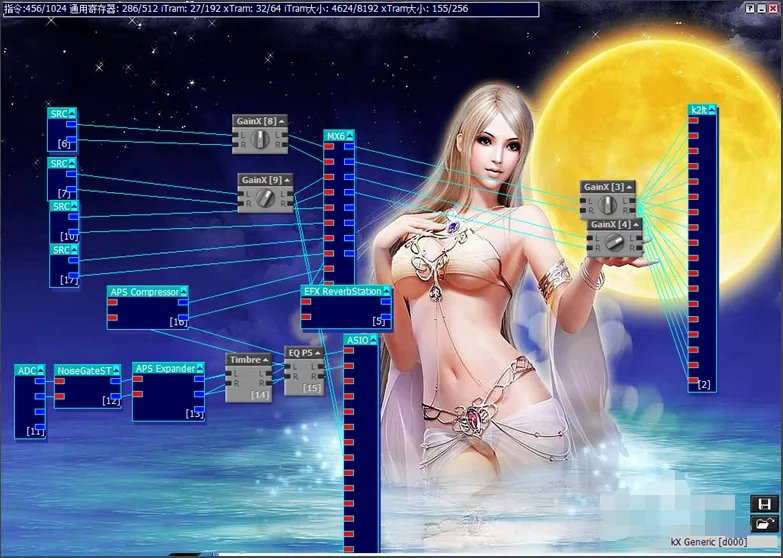This screenshot has height=558, width=783.
Task: Open the help question mark button
Action: [751, 8]
